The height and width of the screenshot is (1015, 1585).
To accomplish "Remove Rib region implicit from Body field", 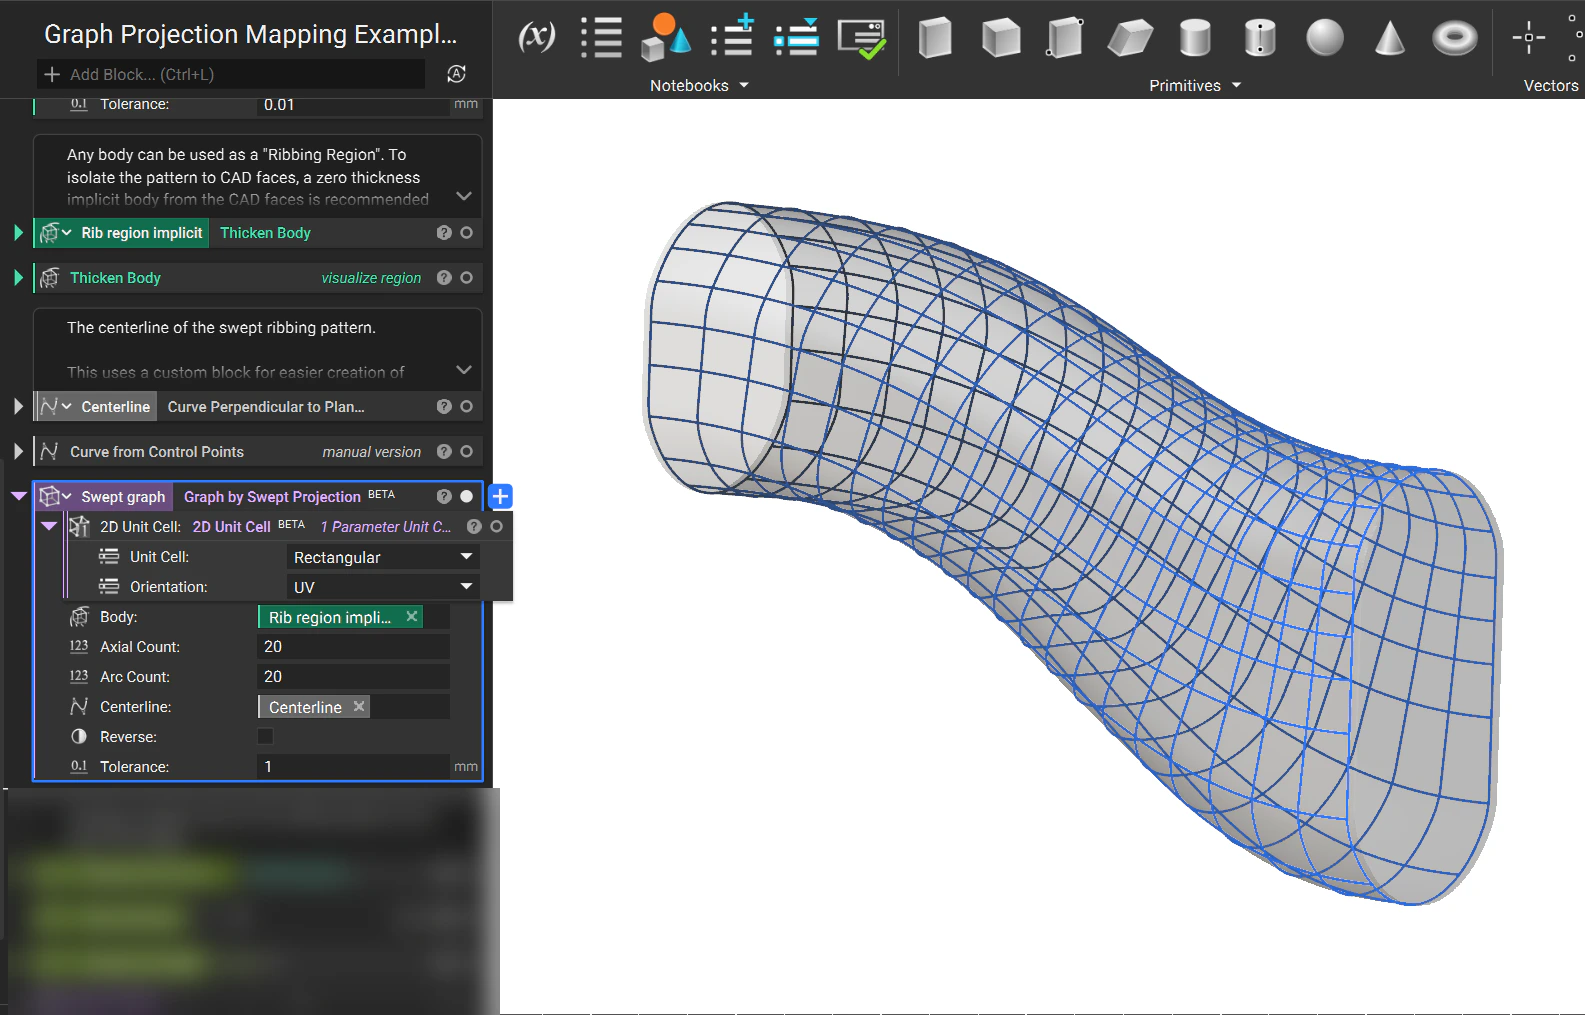I will coord(411,617).
